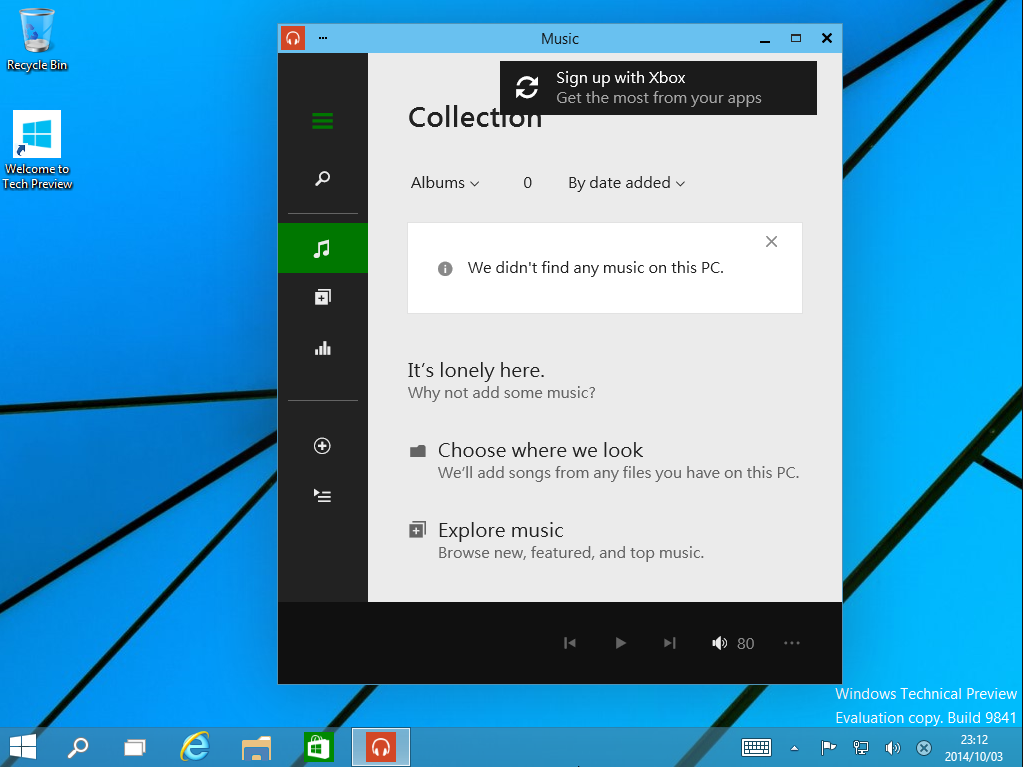Click the sync icon in Xbox banner

coord(527,87)
